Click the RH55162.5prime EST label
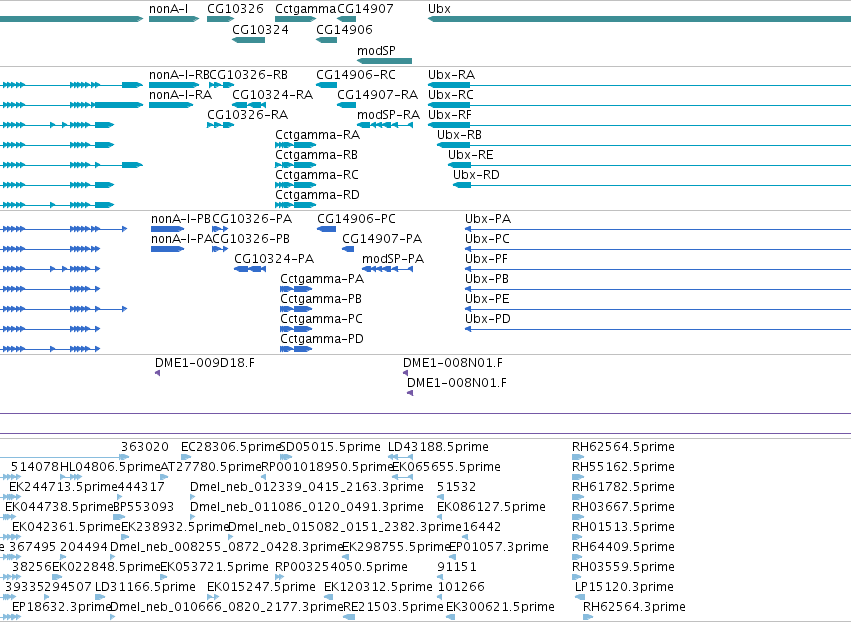 [623, 467]
